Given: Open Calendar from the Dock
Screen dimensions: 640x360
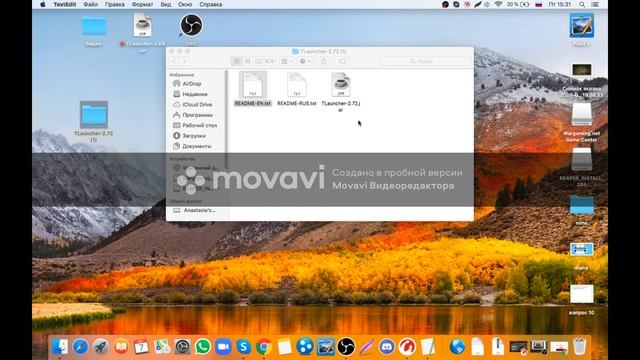Looking at the screenshot, I should coord(142,347).
